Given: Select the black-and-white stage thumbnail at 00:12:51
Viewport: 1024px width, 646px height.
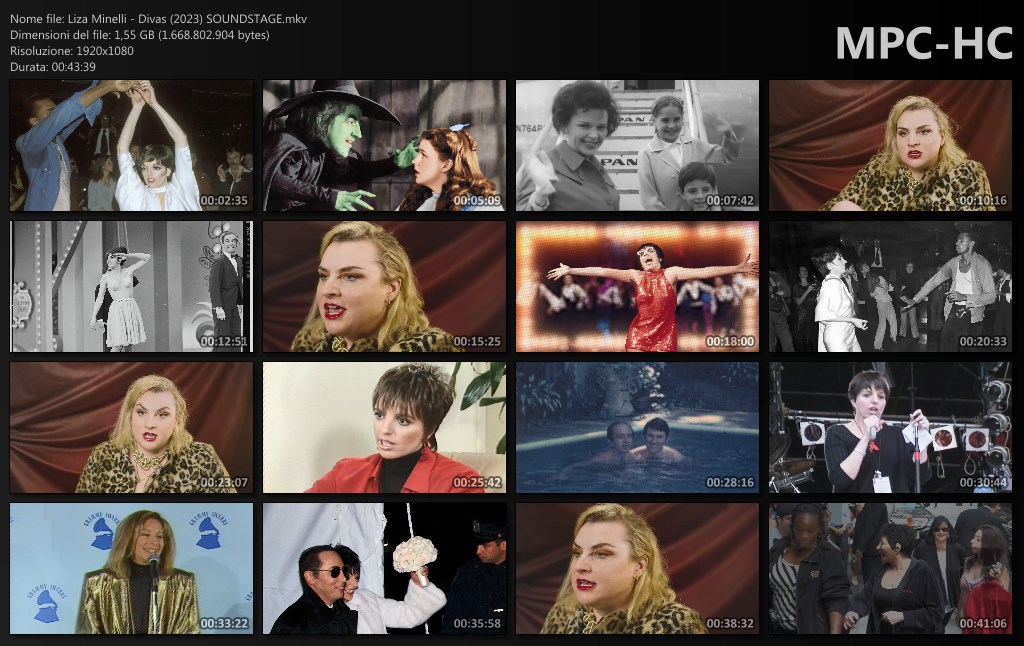Looking at the screenshot, I should click(132, 287).
